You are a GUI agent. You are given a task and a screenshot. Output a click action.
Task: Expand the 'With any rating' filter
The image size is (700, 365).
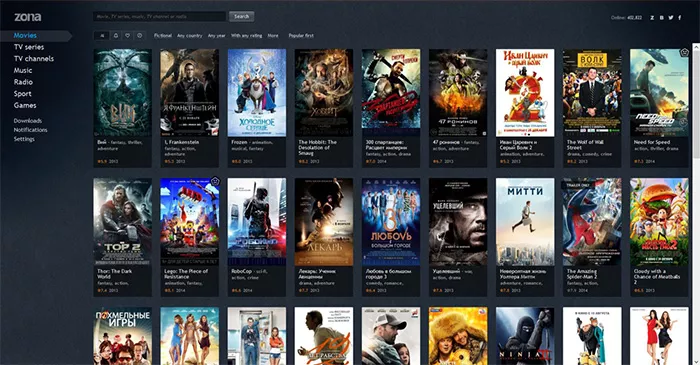246,36
